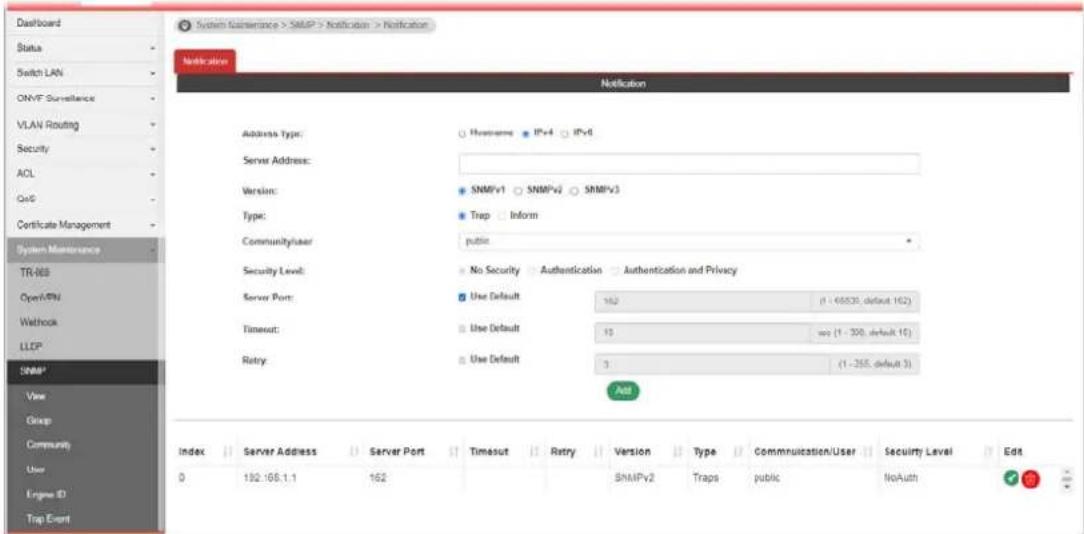Screen dimensions: 1084x534
Task: Click the red delete icon for 192.168.1.1
Action: 1031,479
